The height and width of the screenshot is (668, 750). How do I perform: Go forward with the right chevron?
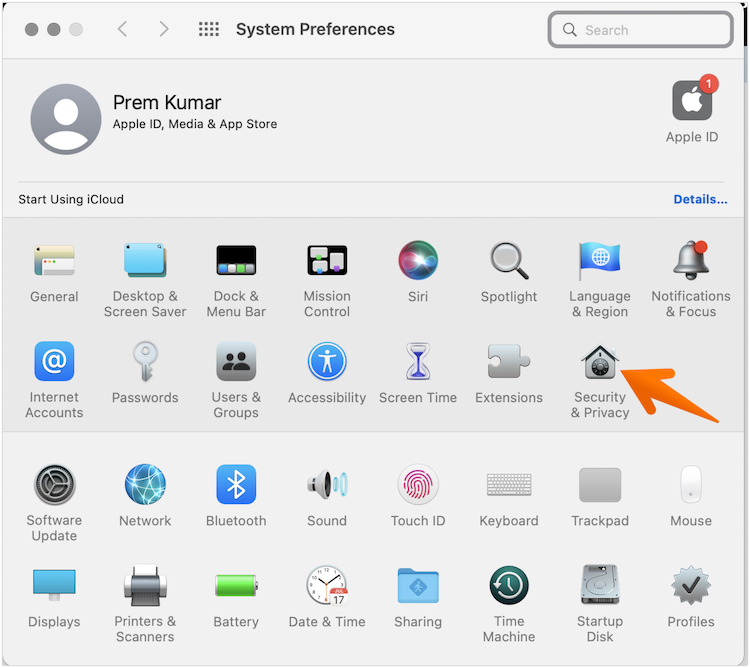pos(164,29)
